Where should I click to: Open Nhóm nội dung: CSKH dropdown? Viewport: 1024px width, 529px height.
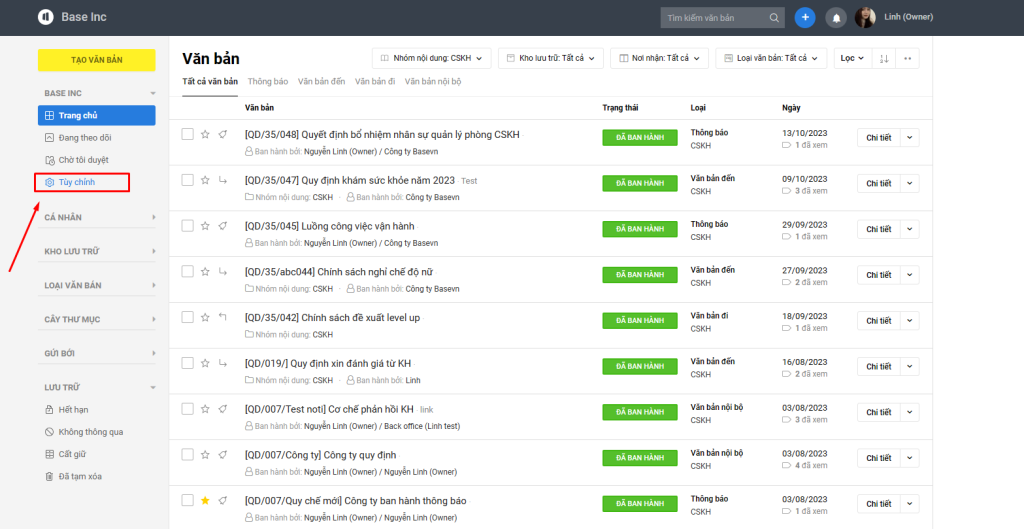(x=432, y=58)
